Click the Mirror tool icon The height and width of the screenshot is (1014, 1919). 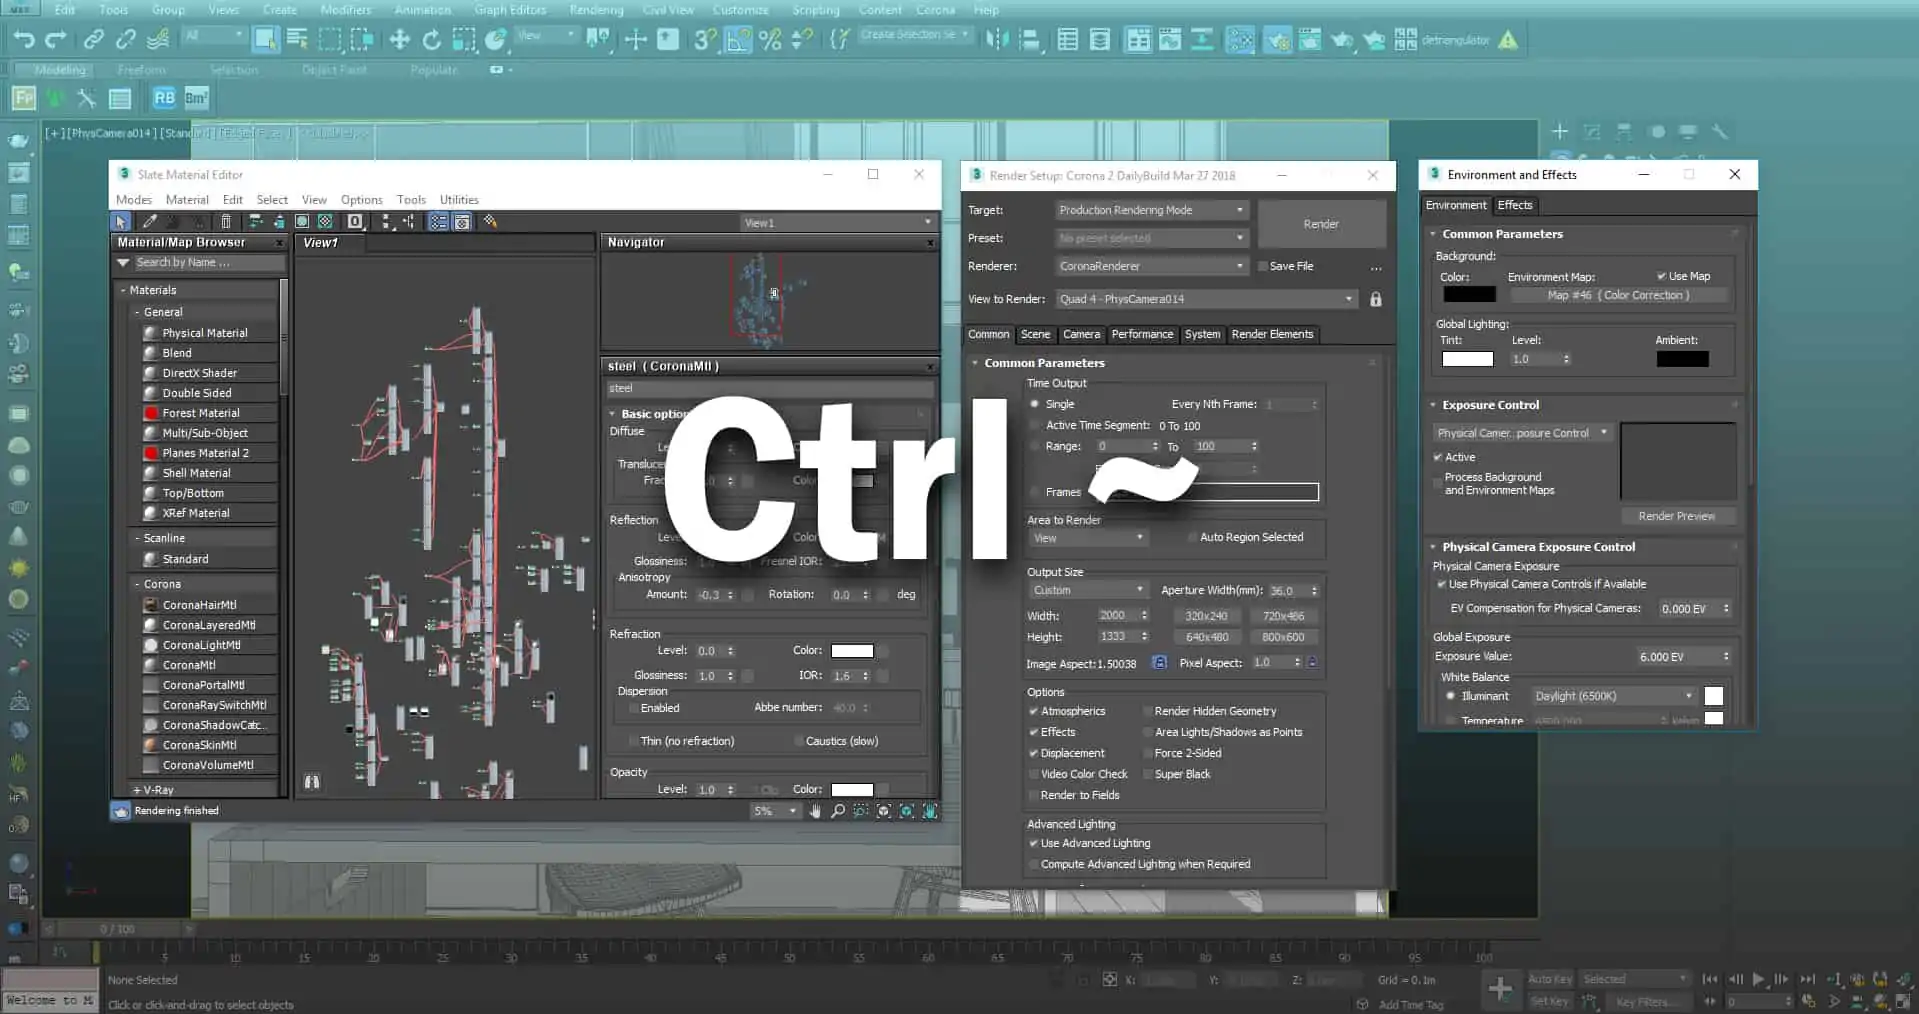997,40
